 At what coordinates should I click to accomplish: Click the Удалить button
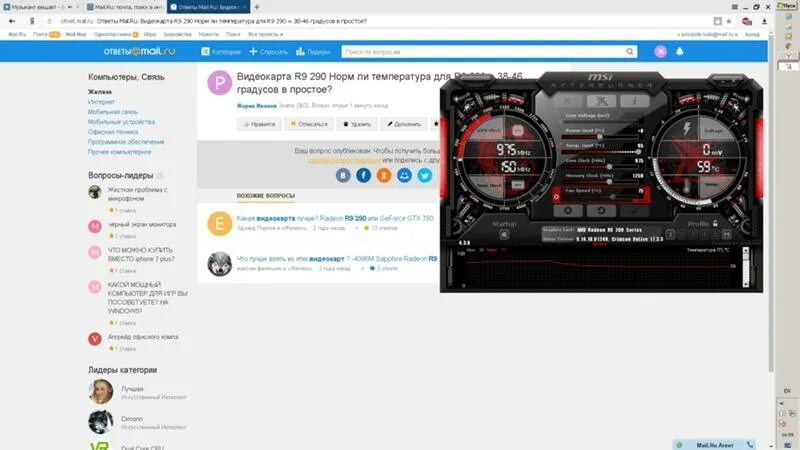tap(357, 124)
